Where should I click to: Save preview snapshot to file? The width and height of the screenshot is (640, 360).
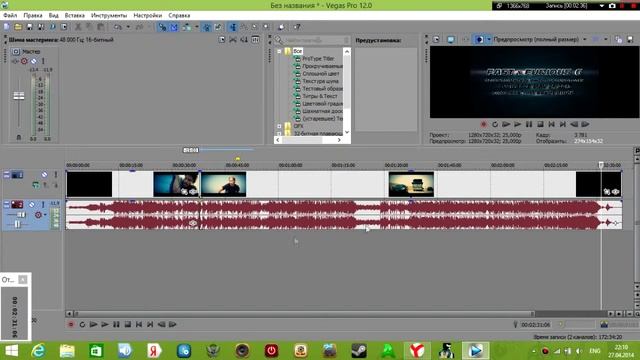tap(630, 40)
